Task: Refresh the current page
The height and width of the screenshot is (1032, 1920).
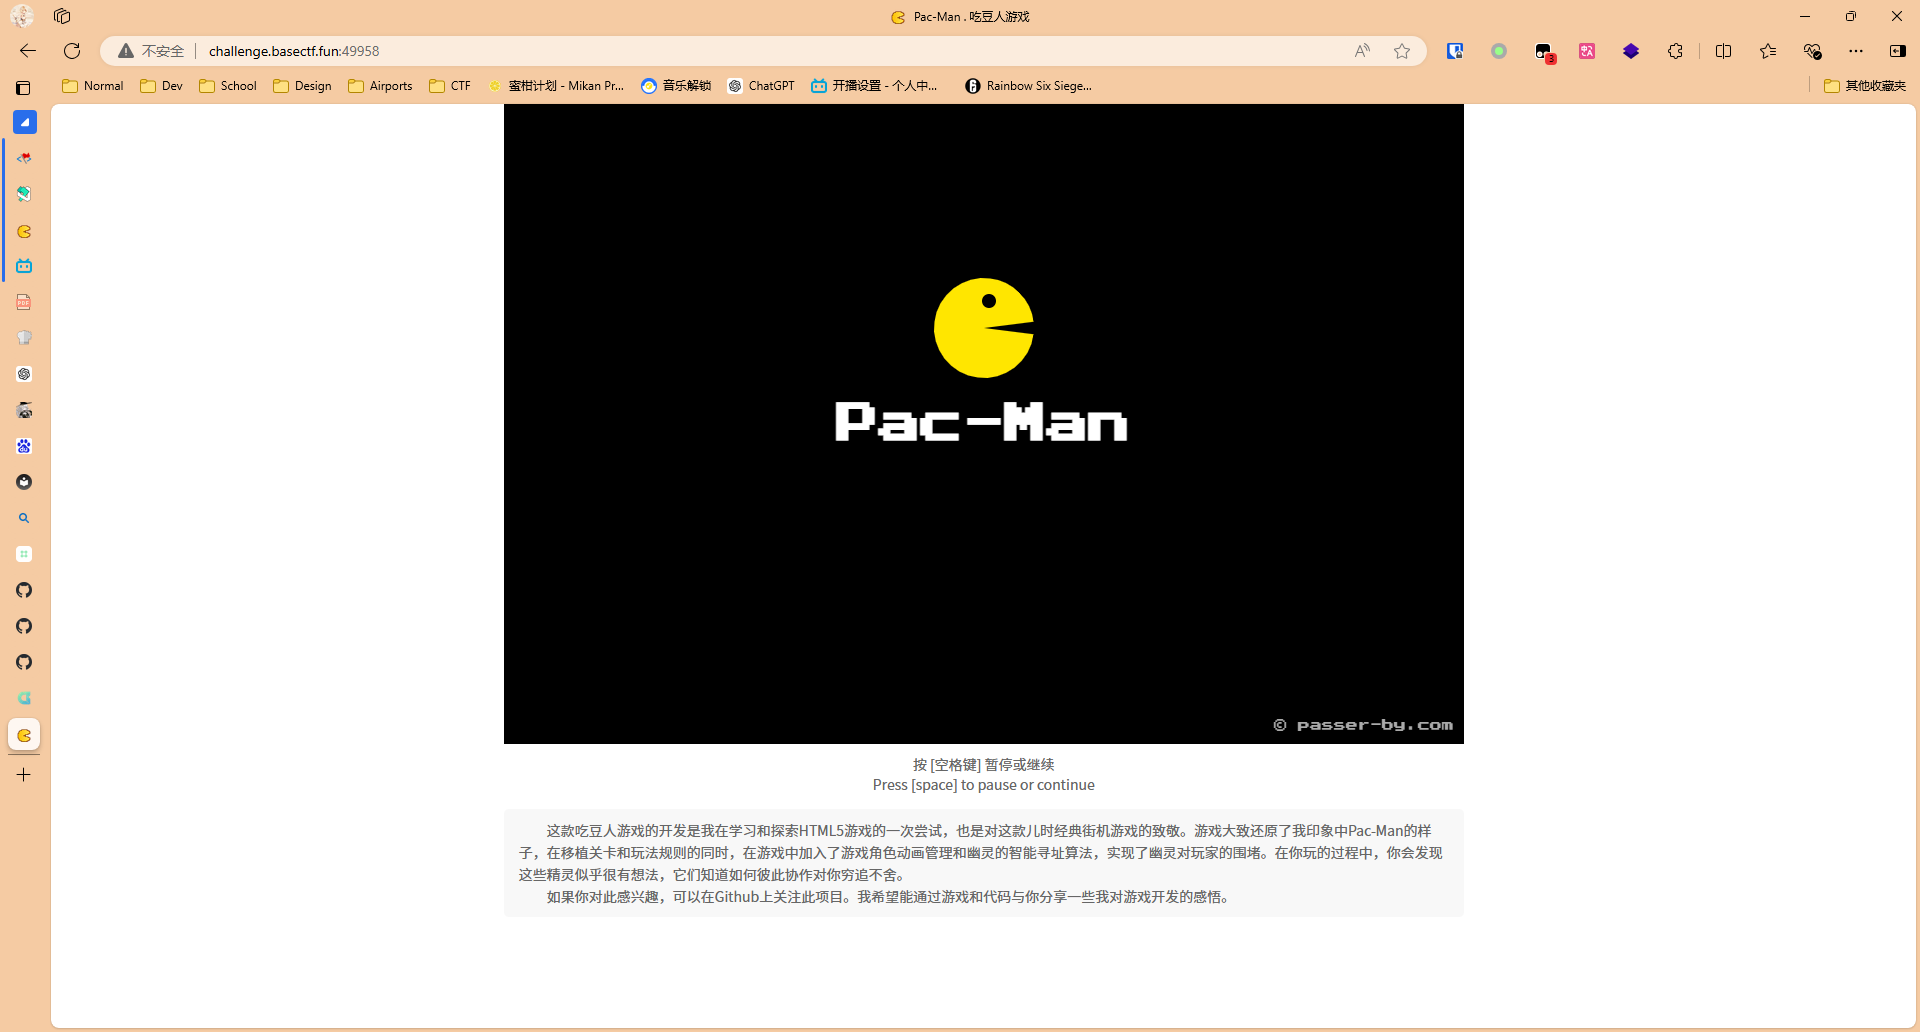Action: (x=72, y=51)
